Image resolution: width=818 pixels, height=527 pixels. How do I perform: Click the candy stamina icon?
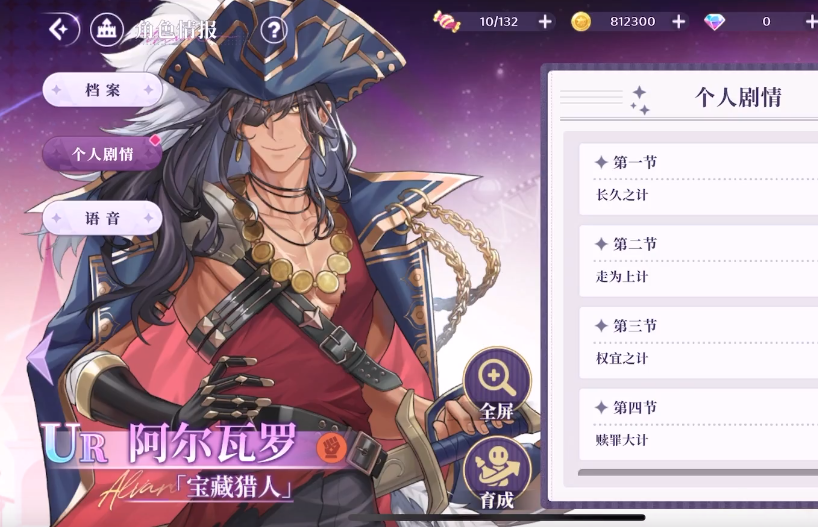(x=446, y=21)
